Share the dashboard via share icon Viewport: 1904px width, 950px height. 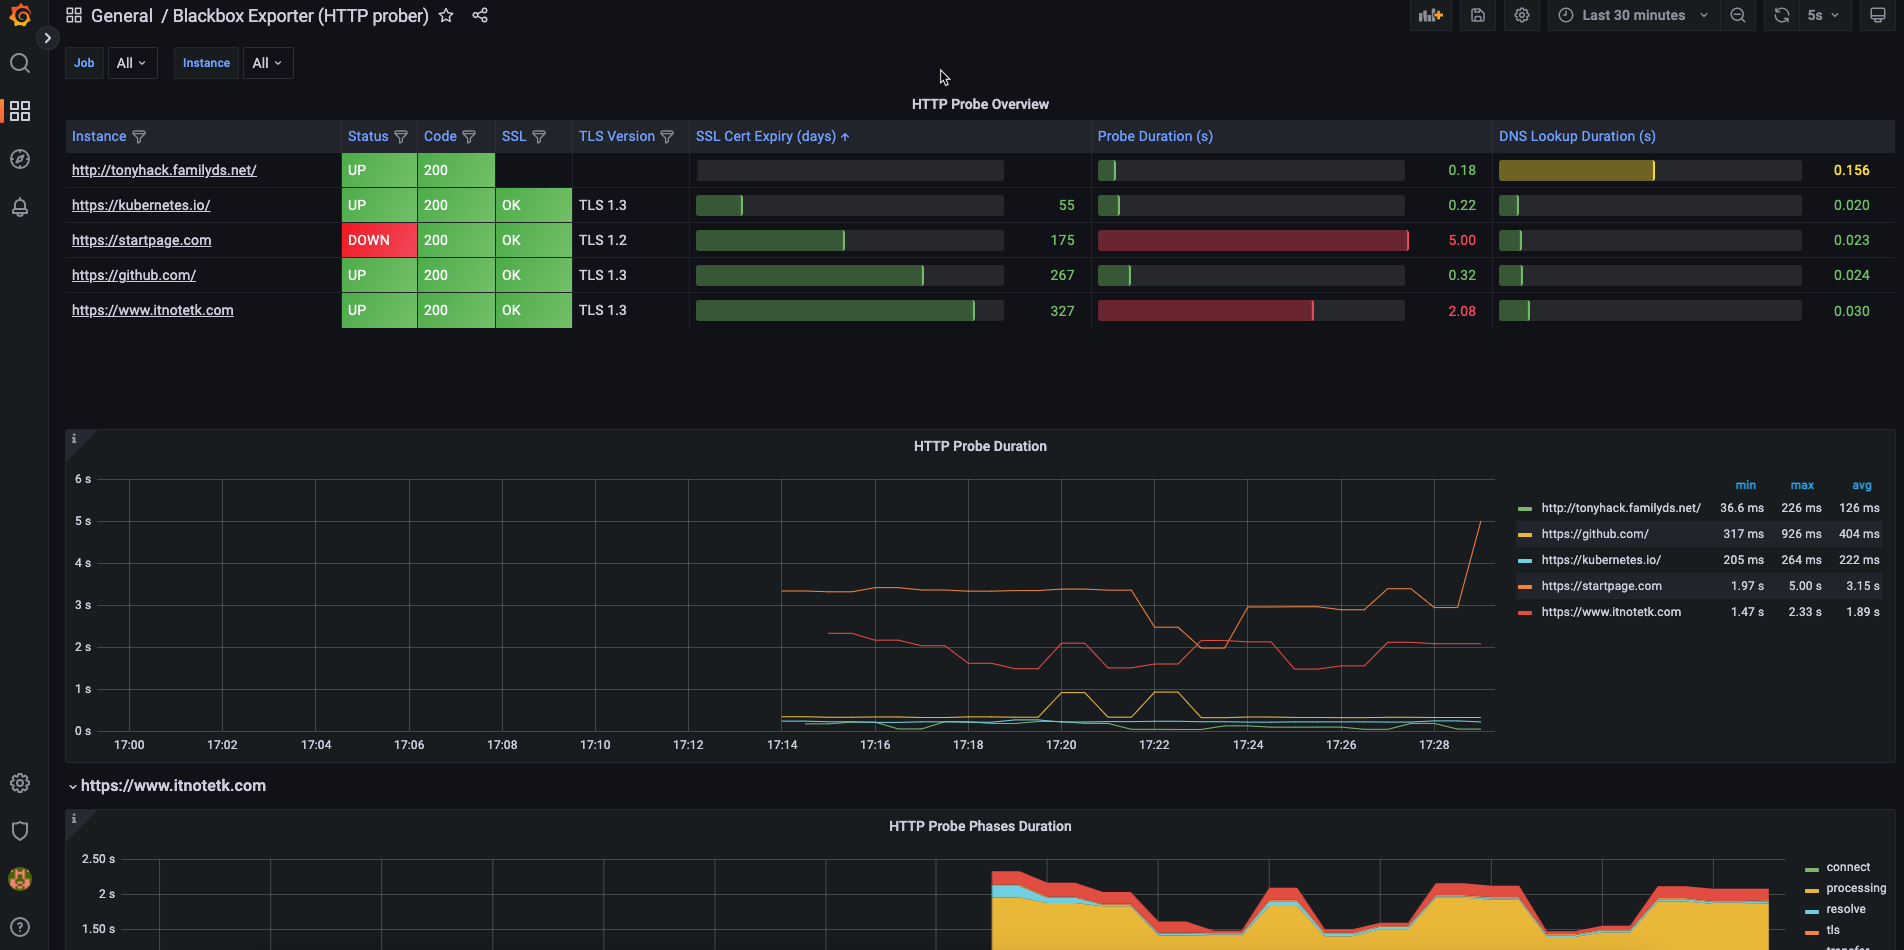[480, 15]
